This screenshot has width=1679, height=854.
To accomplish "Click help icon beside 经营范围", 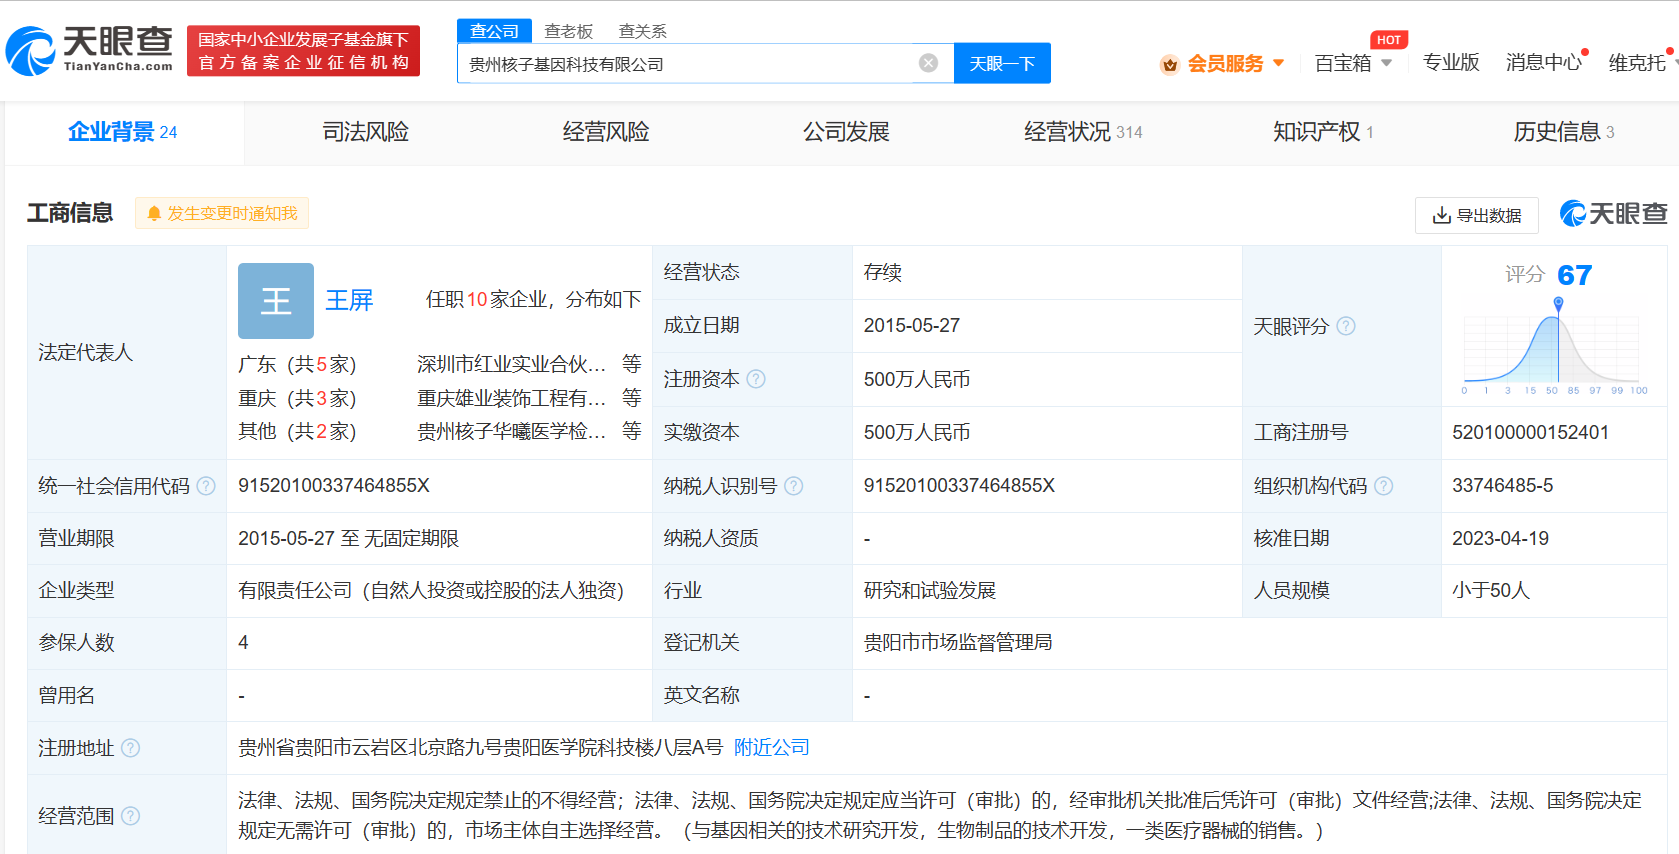I will click(131, 816).
